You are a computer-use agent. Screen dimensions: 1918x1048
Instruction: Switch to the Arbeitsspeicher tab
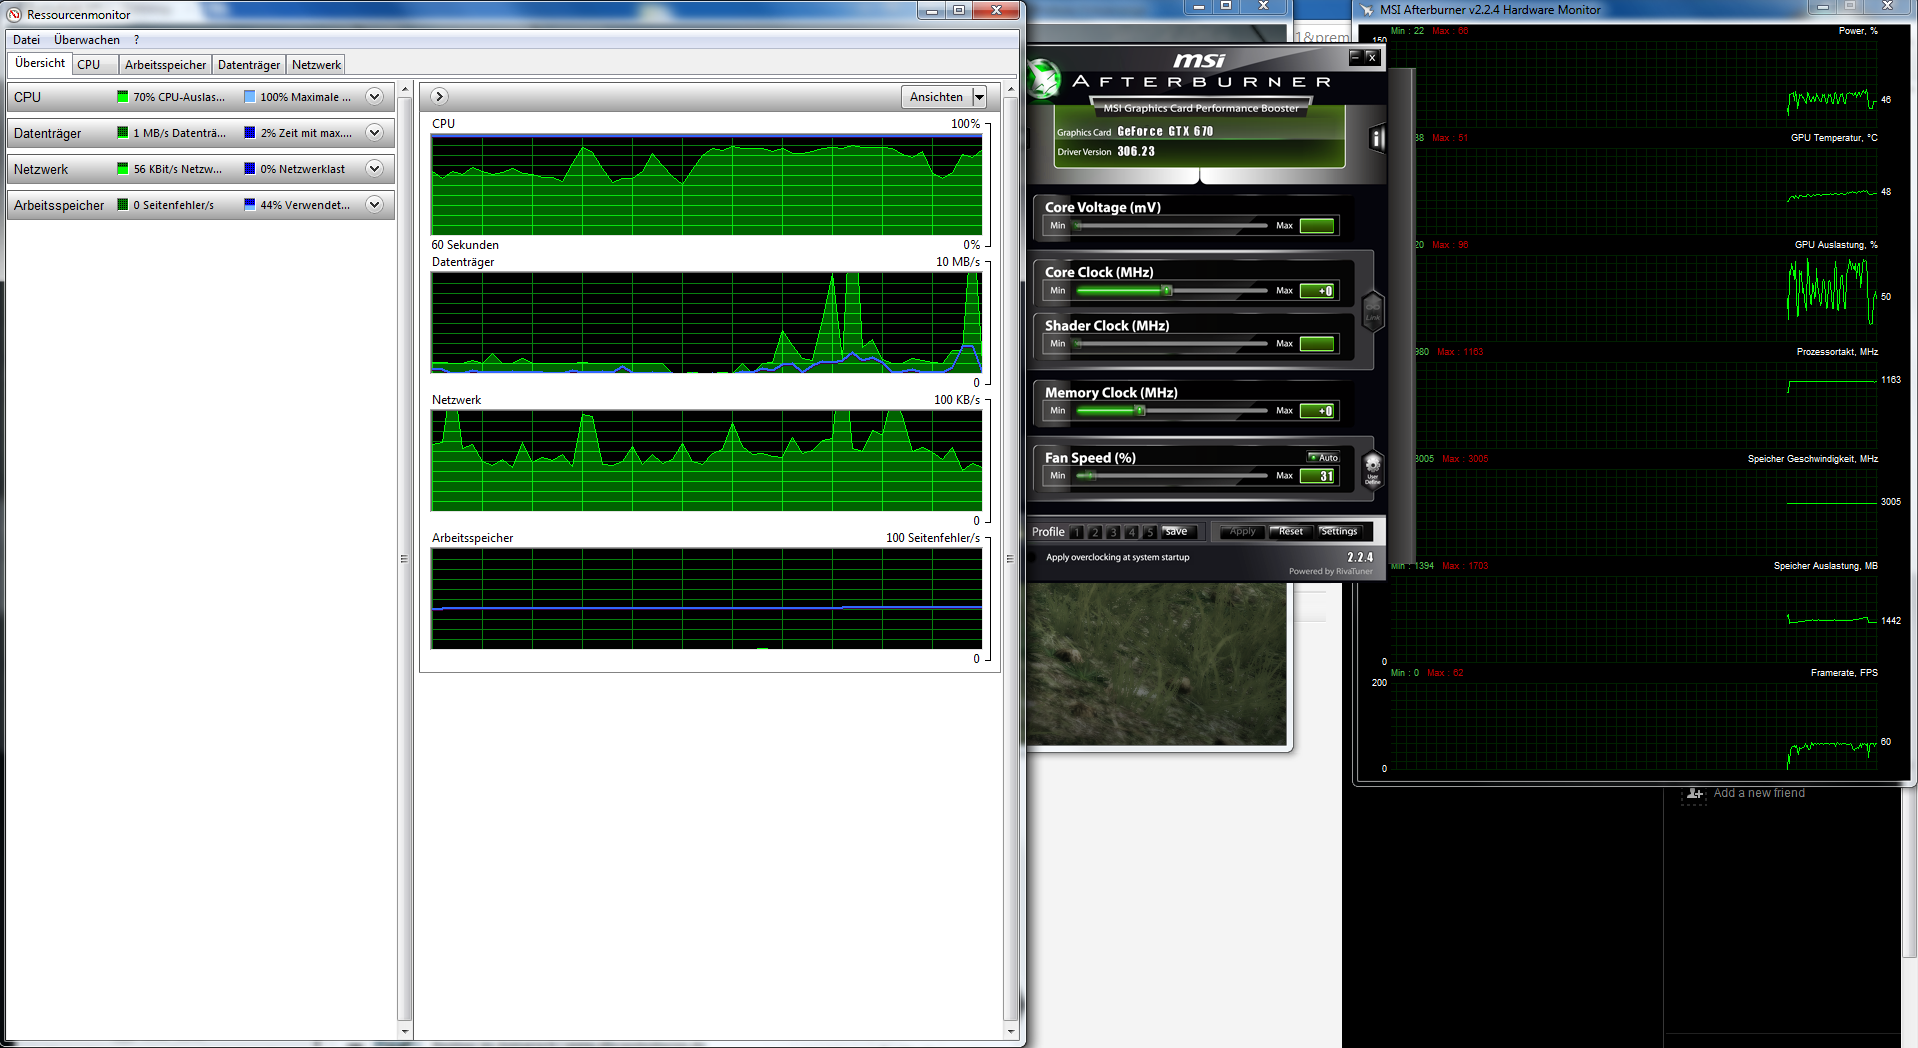tap(165, 65)
